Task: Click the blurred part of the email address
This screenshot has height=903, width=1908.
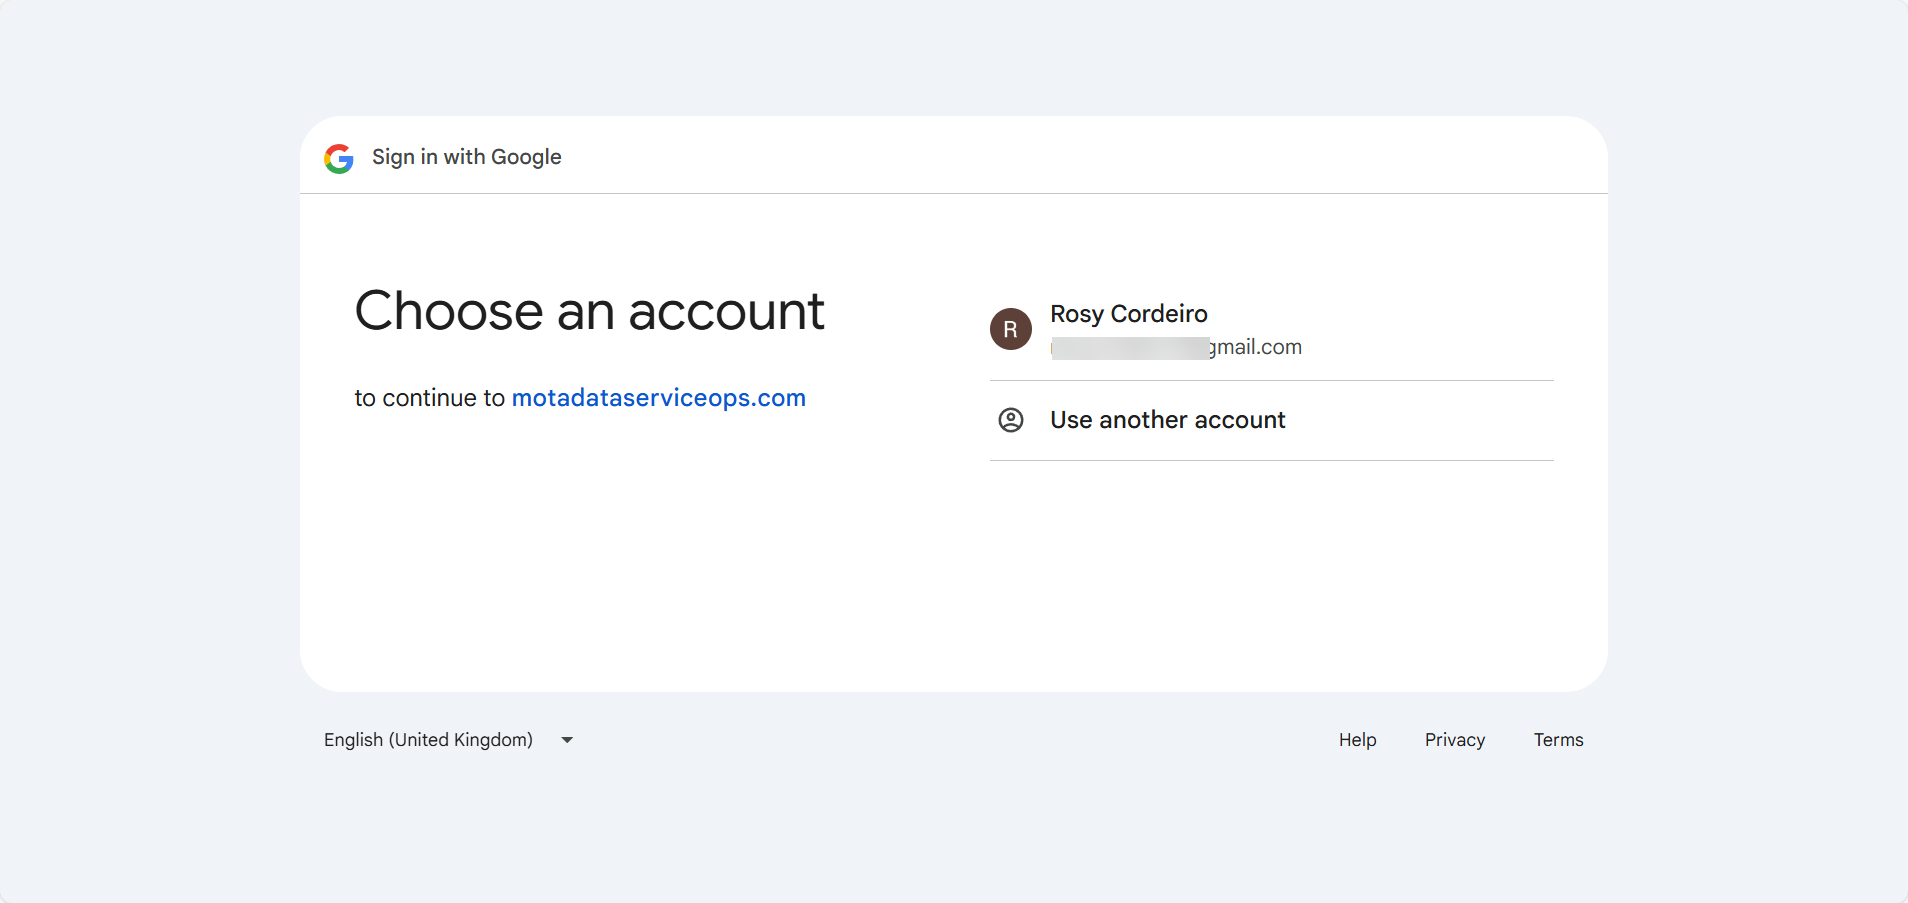Action: click(1130, 348)
